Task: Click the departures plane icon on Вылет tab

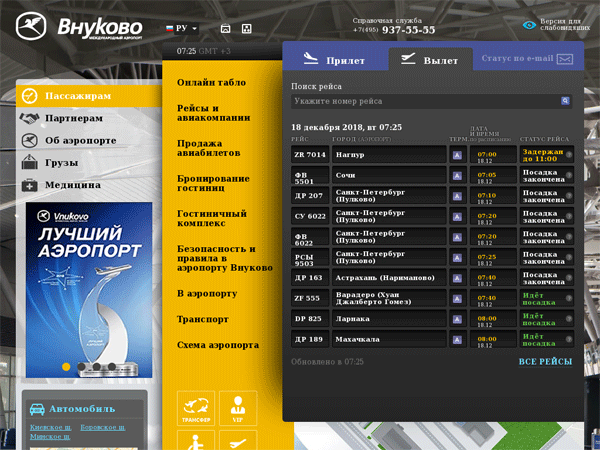Action: pyautogui.click(x=408, y=58)
